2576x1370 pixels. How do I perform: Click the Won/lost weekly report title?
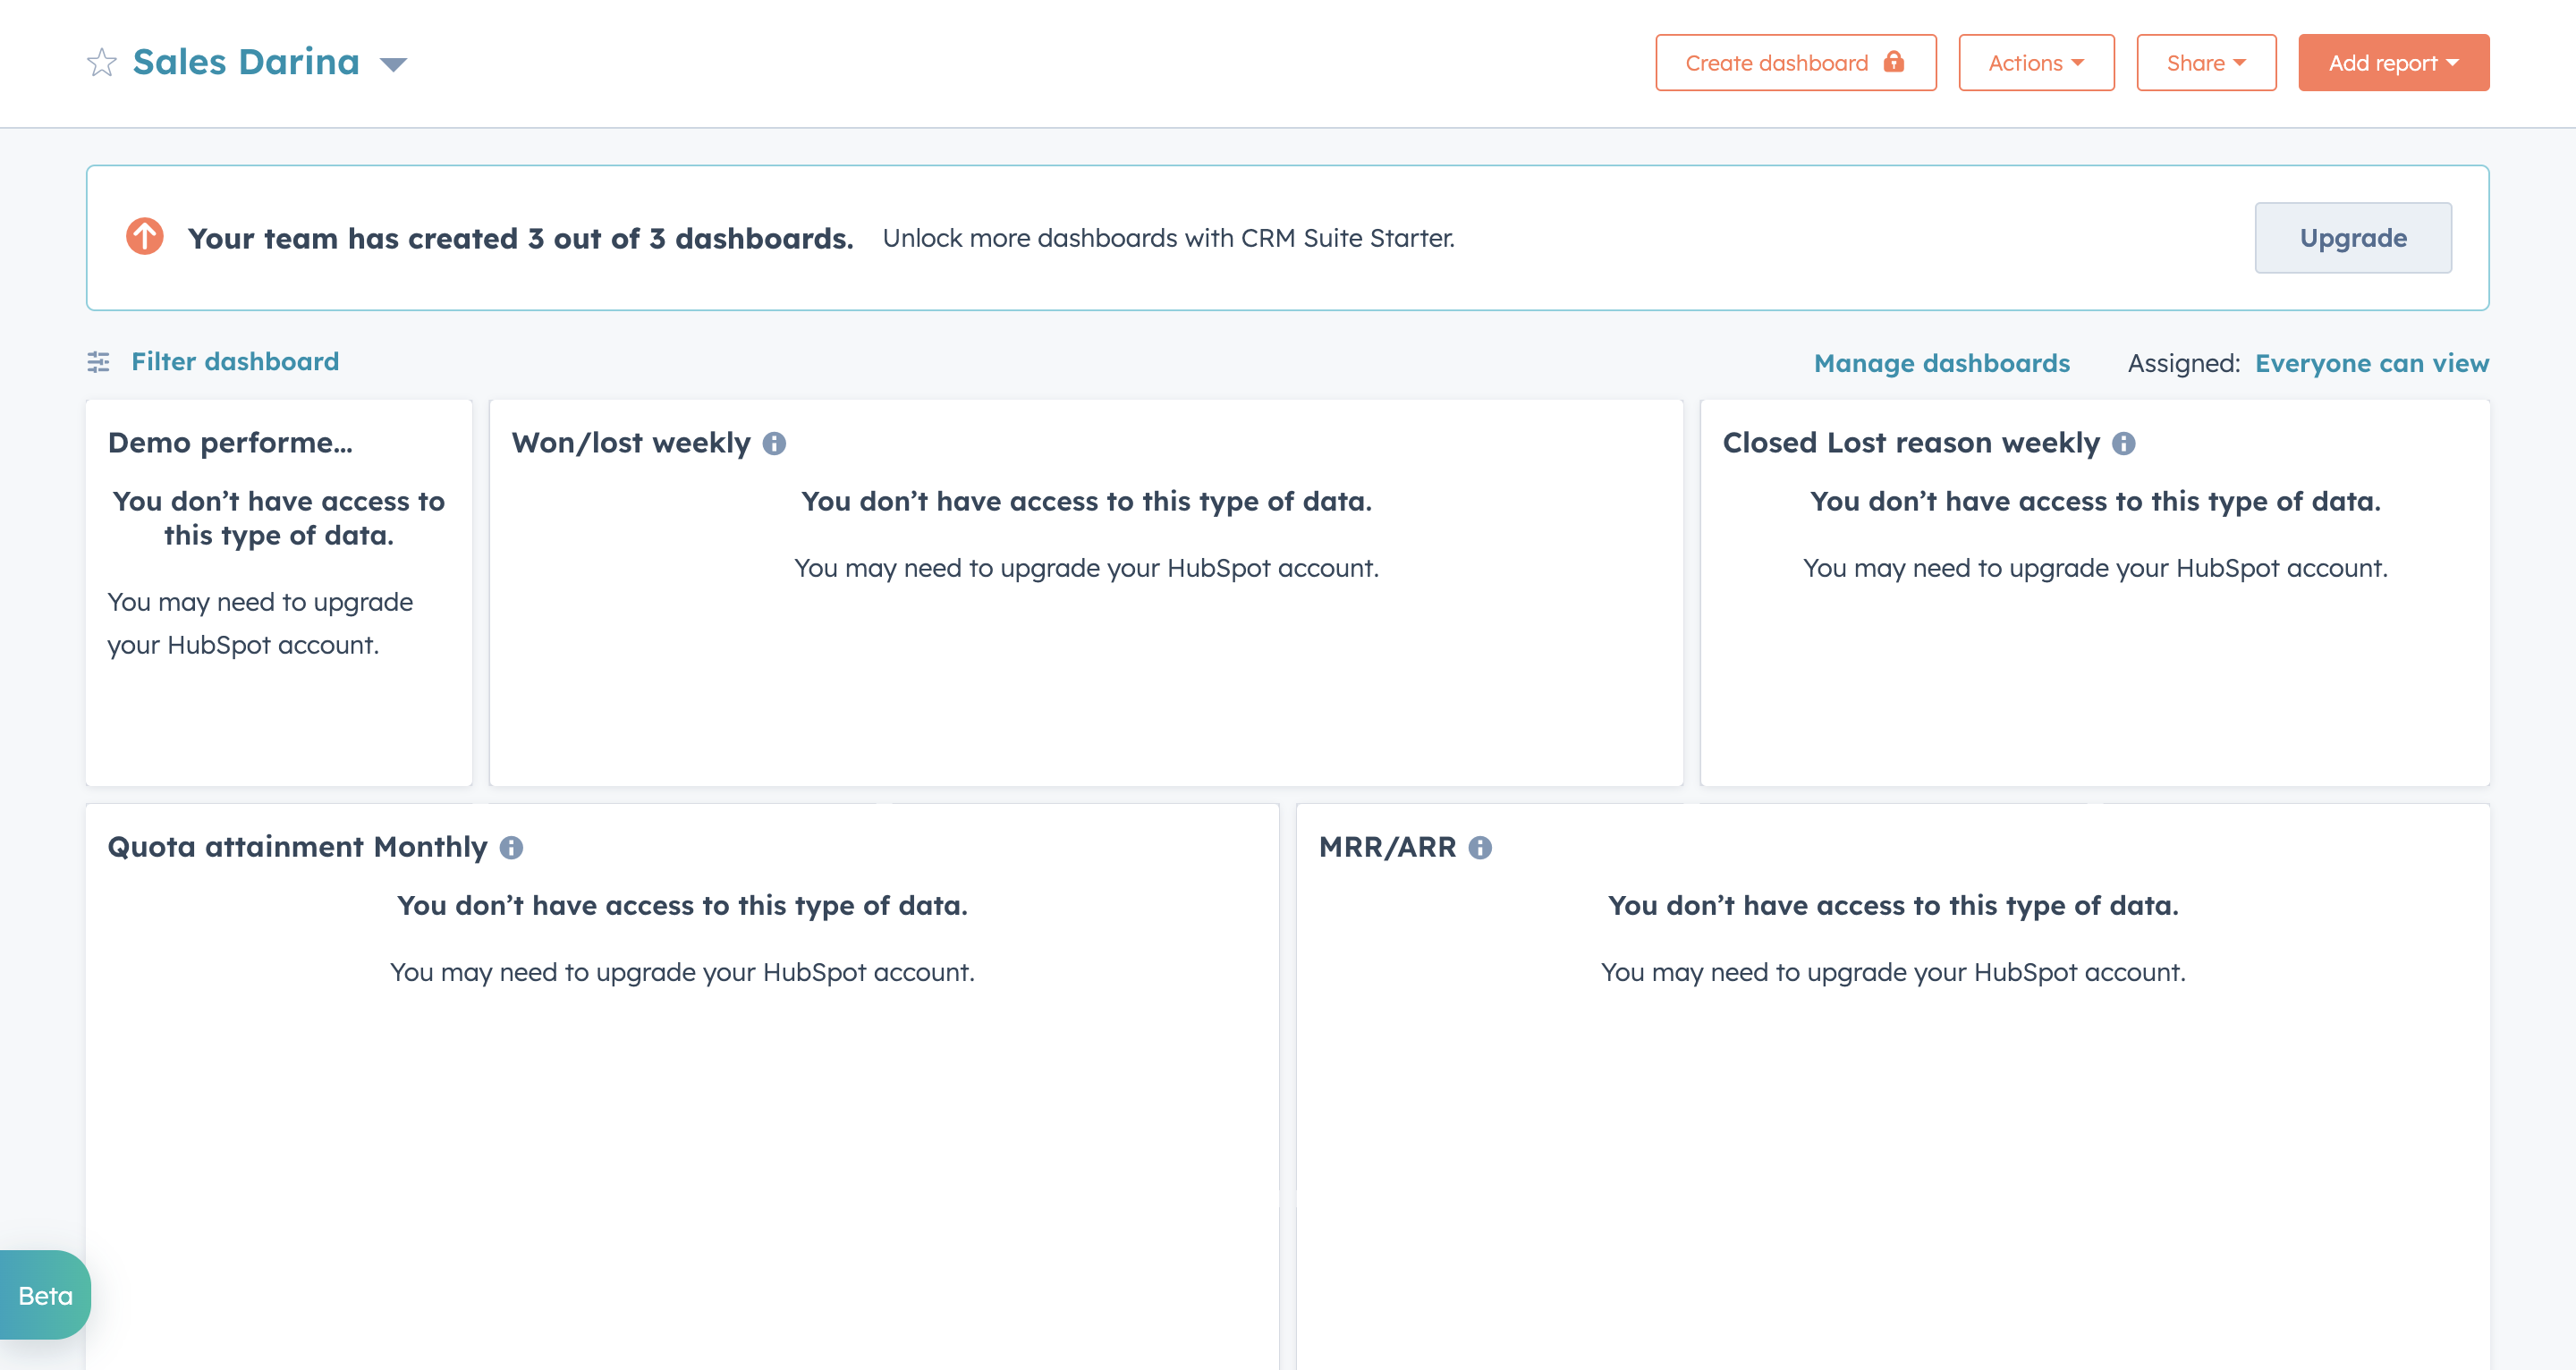[x=631, y=441]
